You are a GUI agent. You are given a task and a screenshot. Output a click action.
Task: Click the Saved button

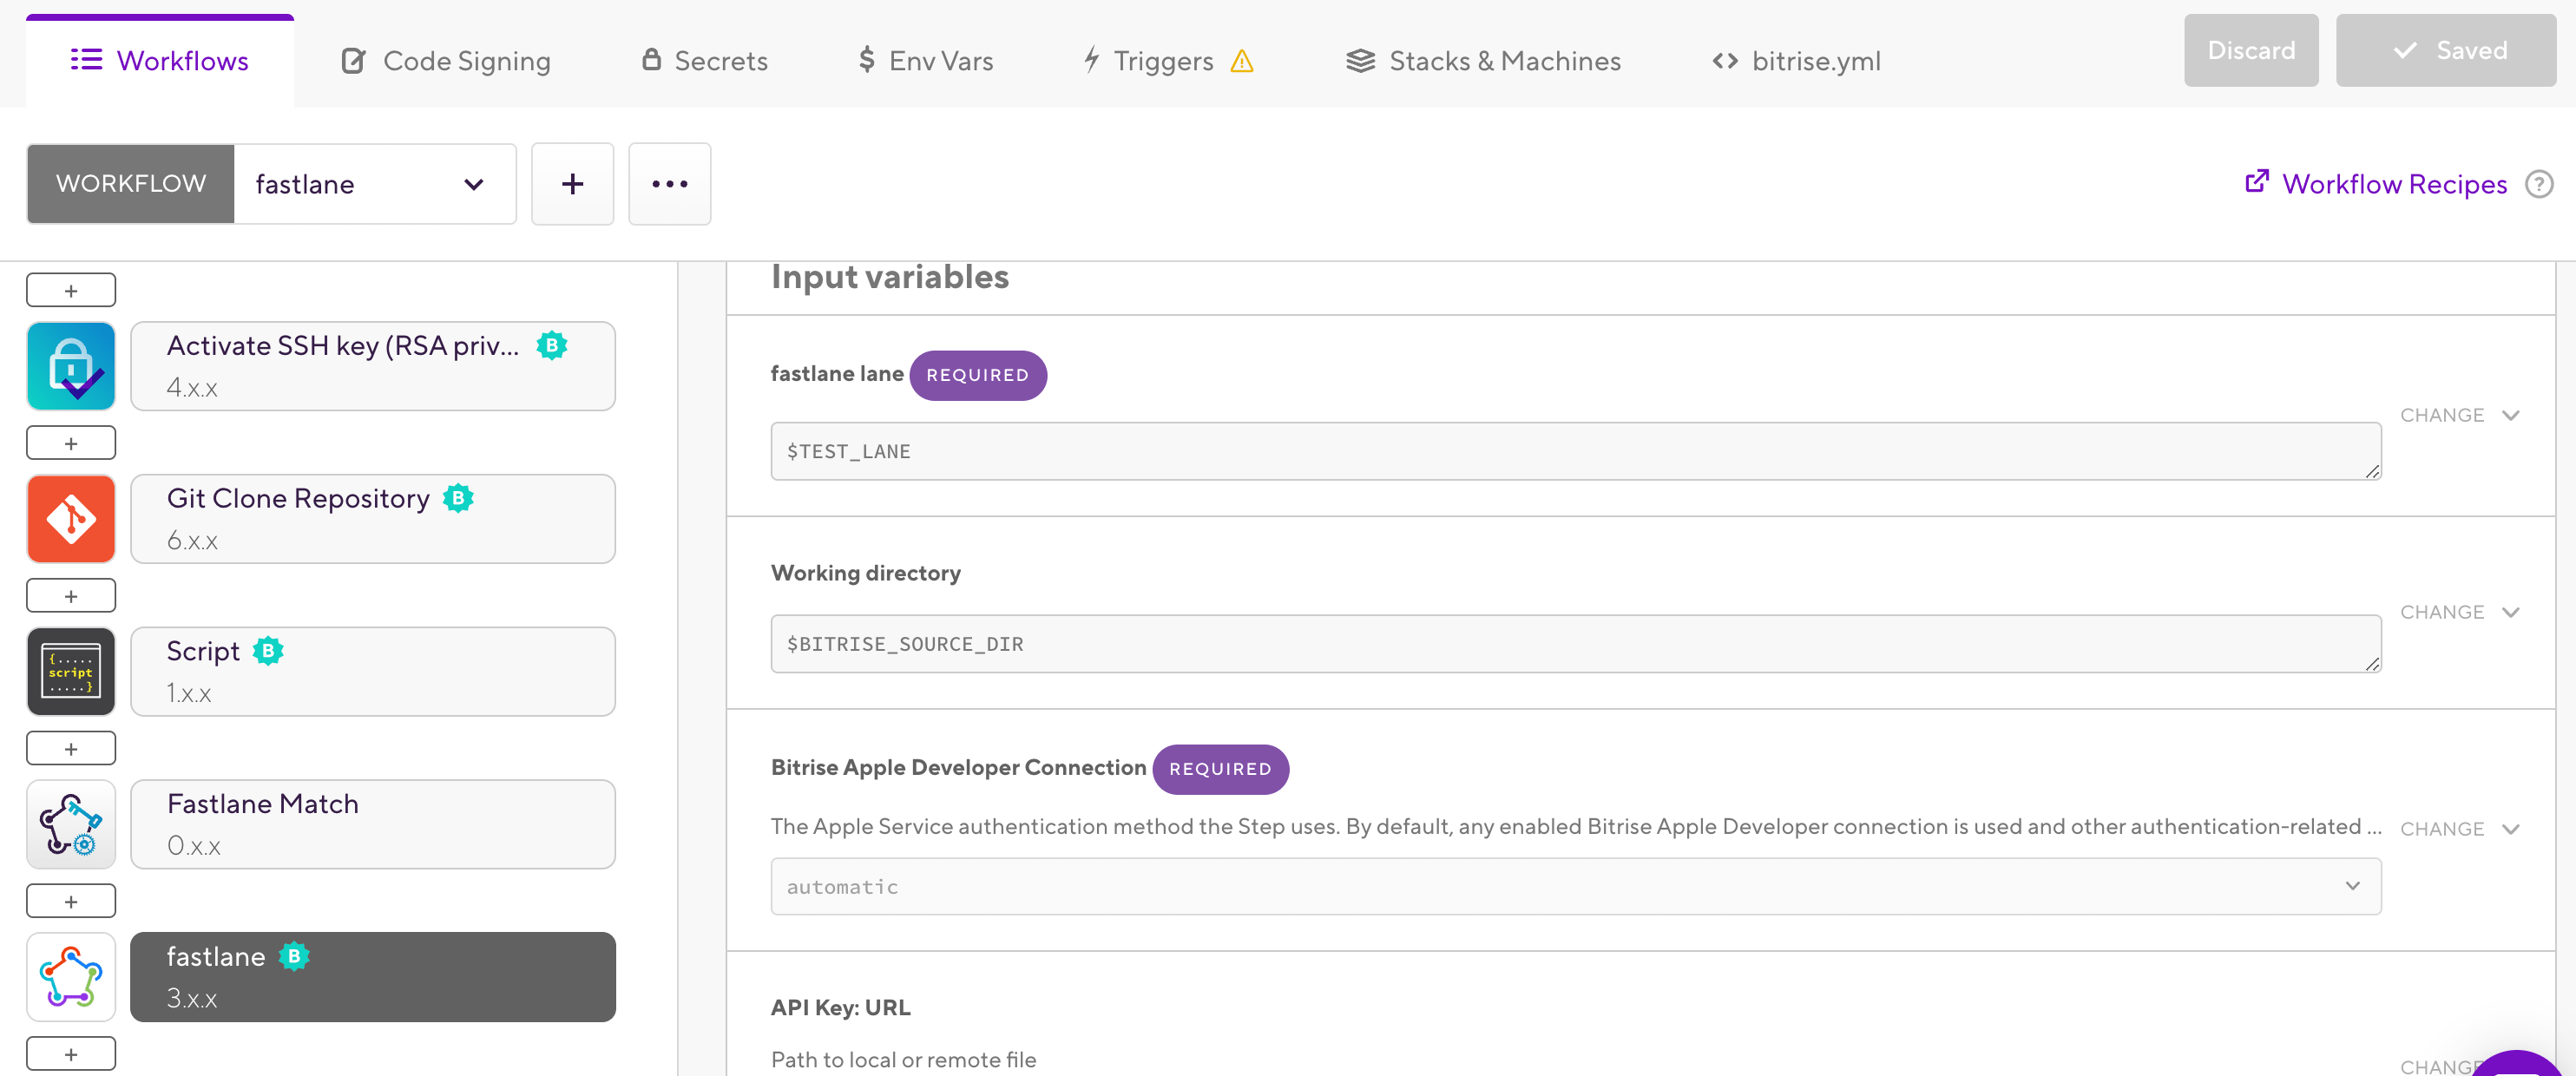2446,50
